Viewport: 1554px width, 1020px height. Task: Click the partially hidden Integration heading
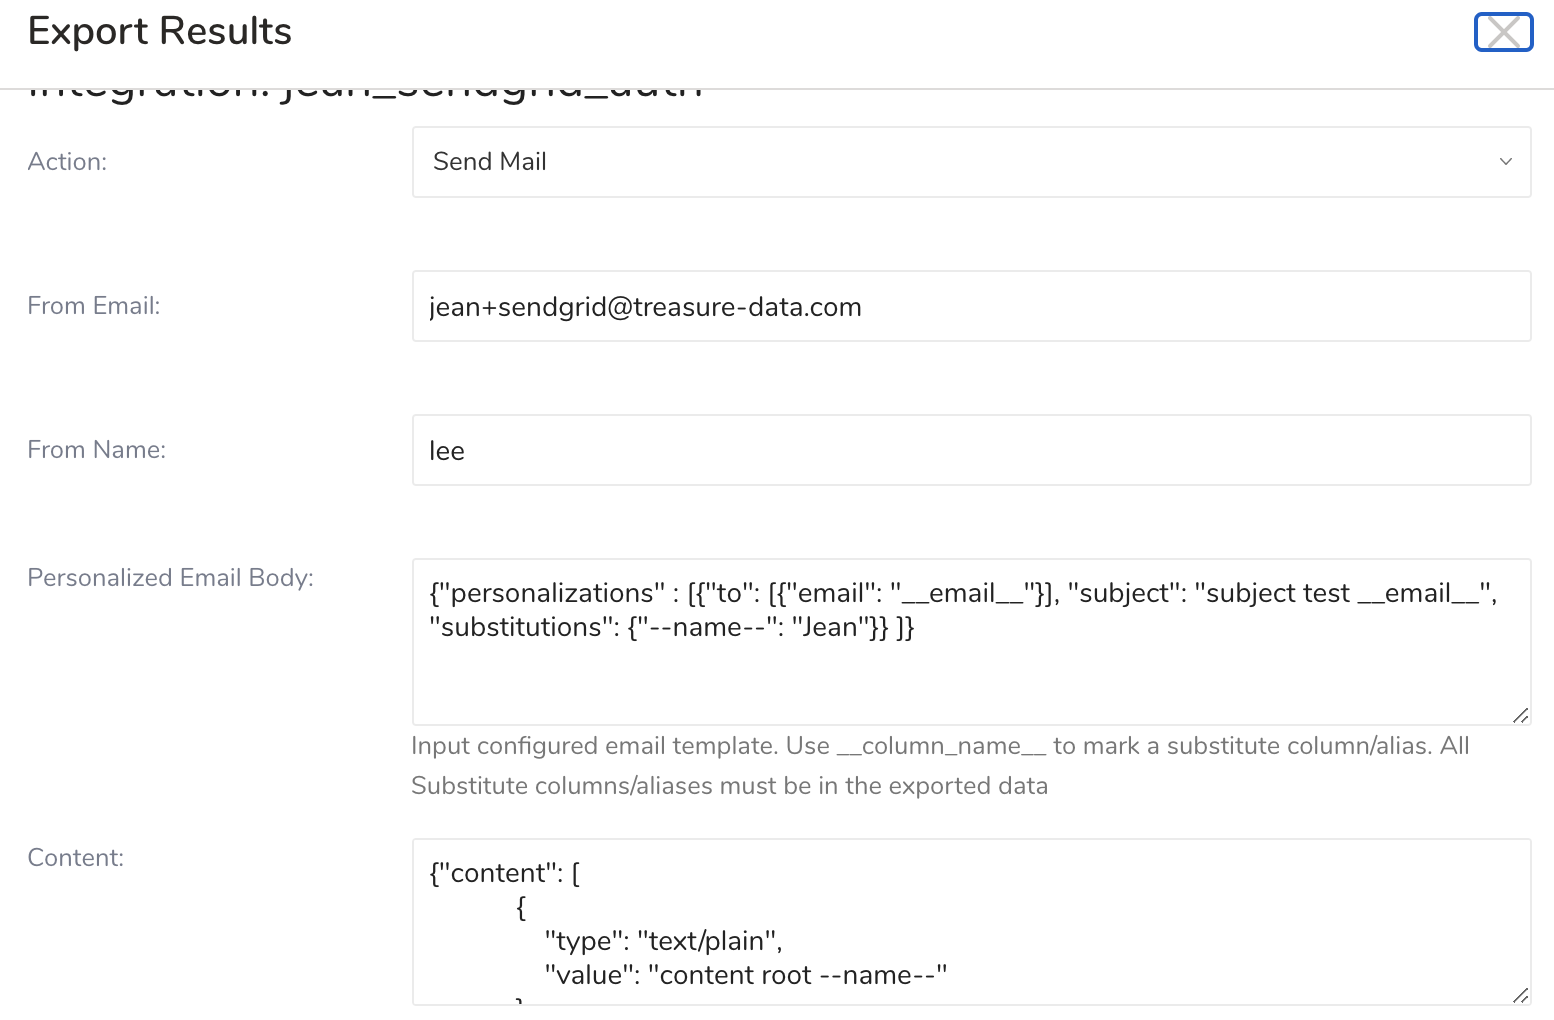click(365, 93)
